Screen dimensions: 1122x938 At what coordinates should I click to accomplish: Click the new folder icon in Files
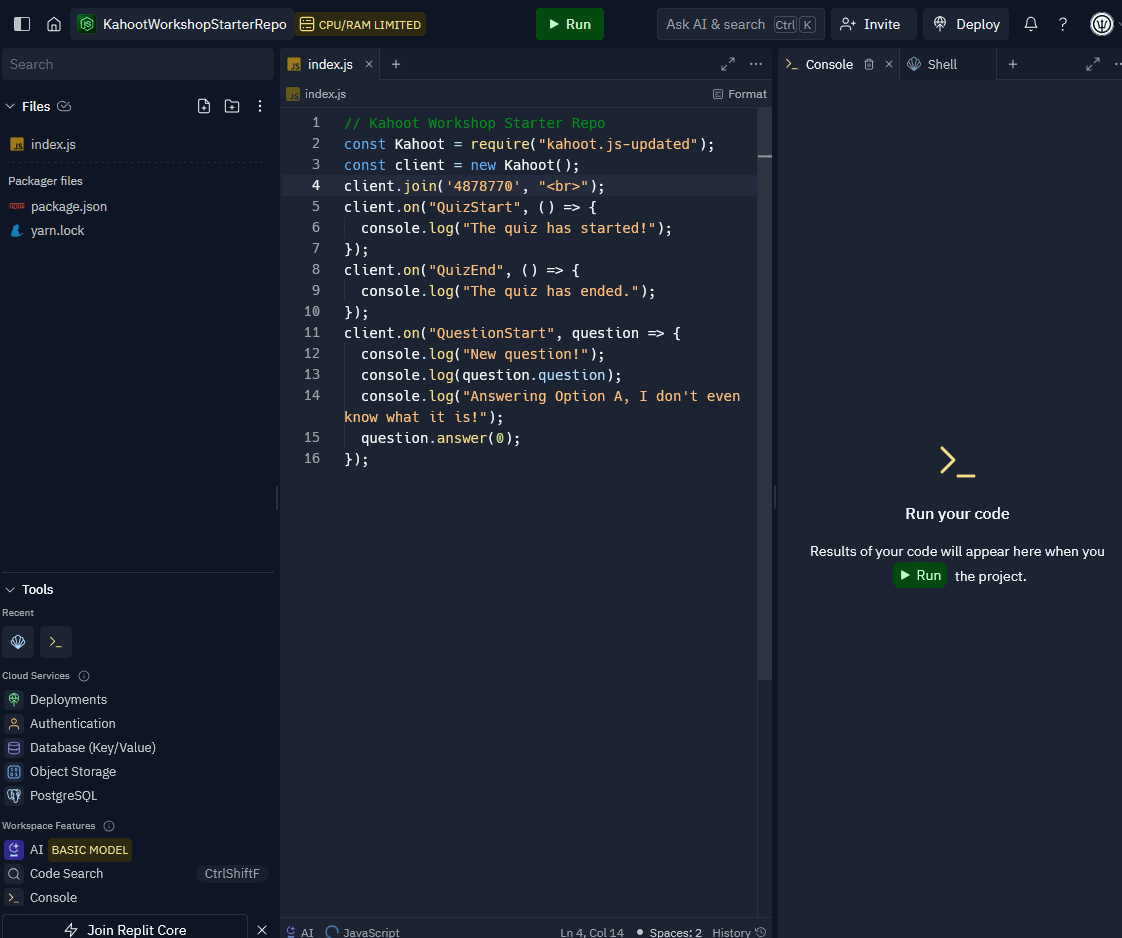pyautogui.click(x=232, y=106)
